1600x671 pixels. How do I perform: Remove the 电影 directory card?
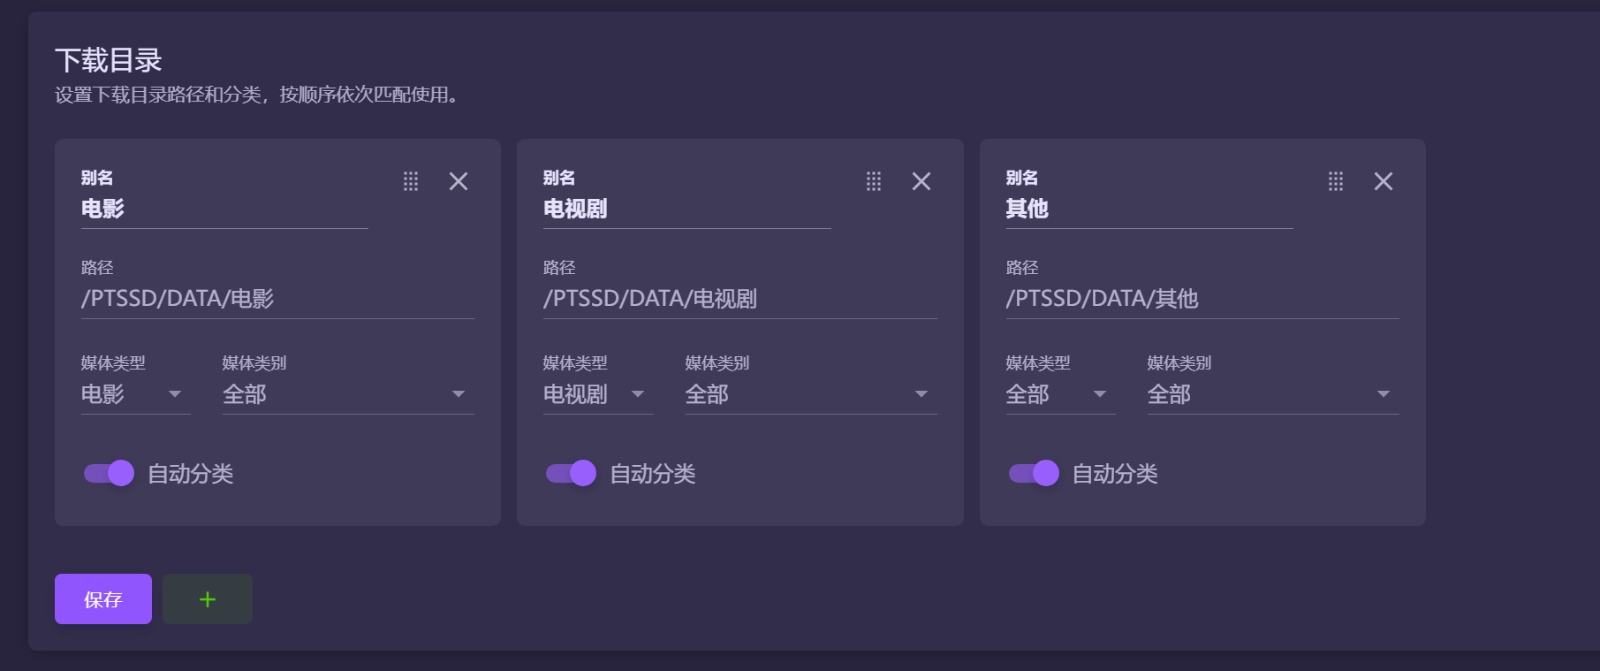[458, 181]
